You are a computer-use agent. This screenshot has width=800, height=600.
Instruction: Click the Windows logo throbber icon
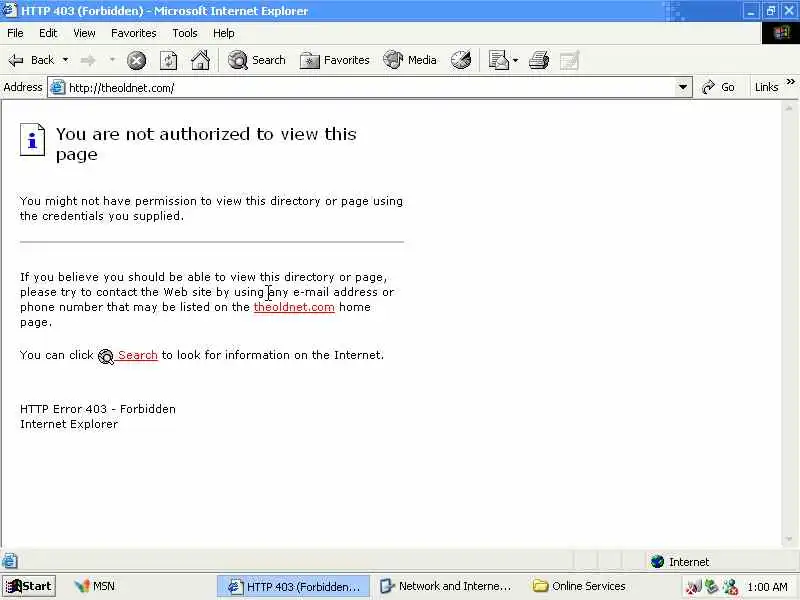click(x=781, y=34)
